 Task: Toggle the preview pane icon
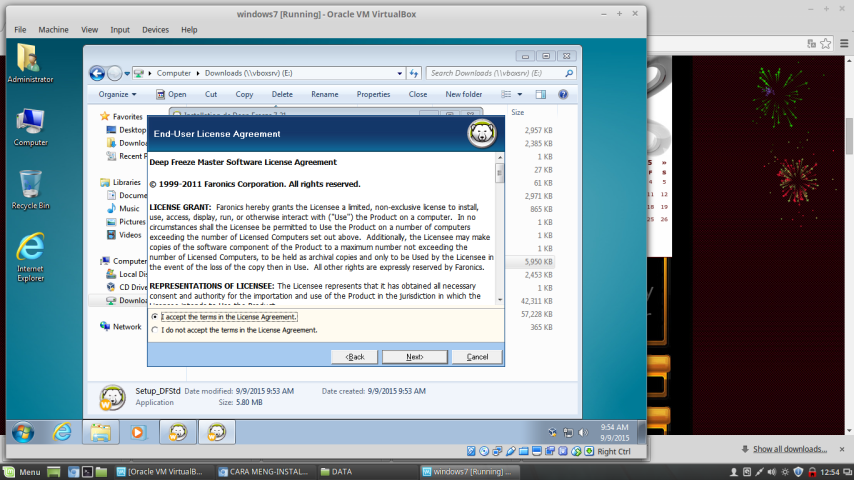point(540,94)
